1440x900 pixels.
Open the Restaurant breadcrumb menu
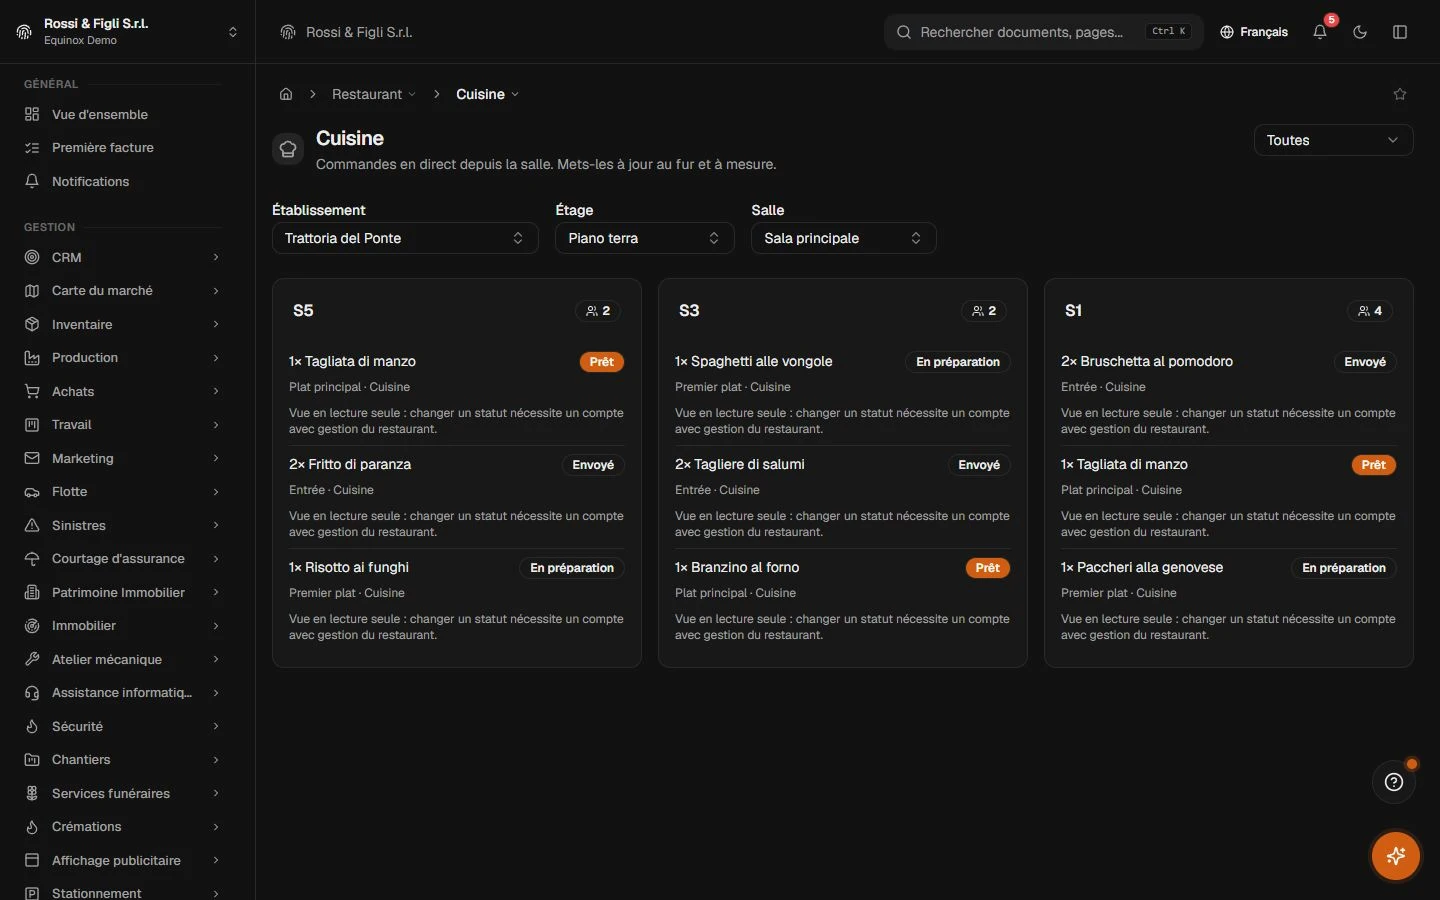click(x=374, y=94)
